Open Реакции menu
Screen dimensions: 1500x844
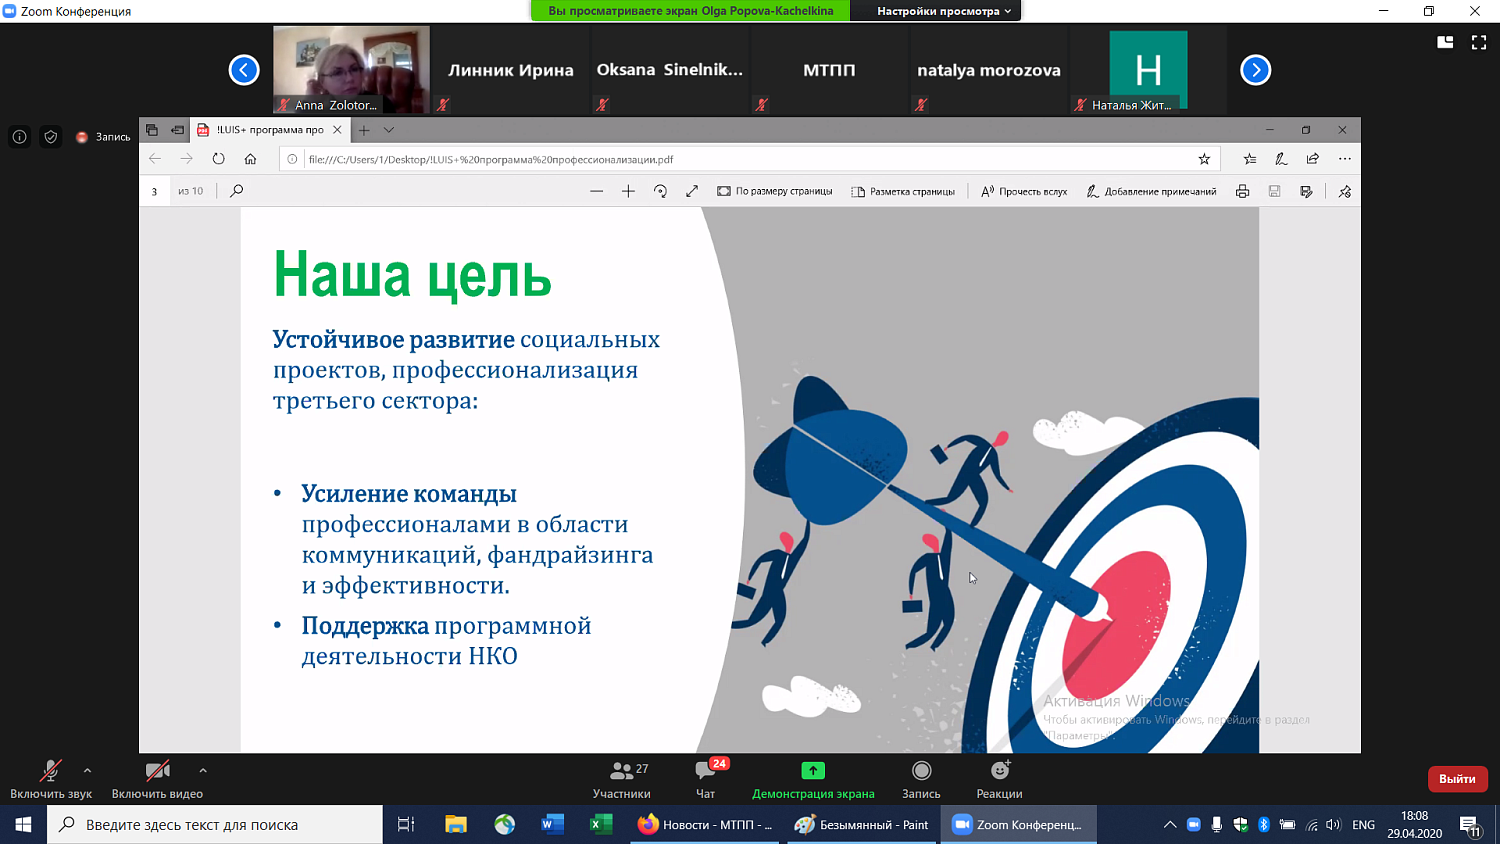click(999, 779)
